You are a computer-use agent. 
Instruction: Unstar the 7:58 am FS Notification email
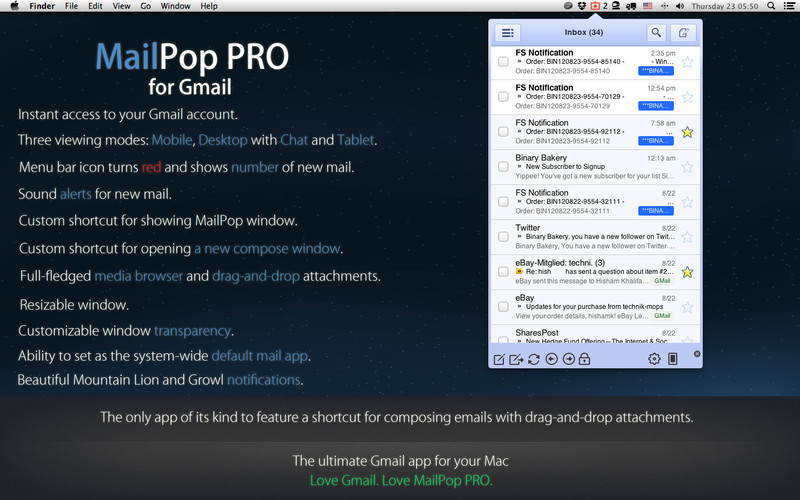click(687, 132)
